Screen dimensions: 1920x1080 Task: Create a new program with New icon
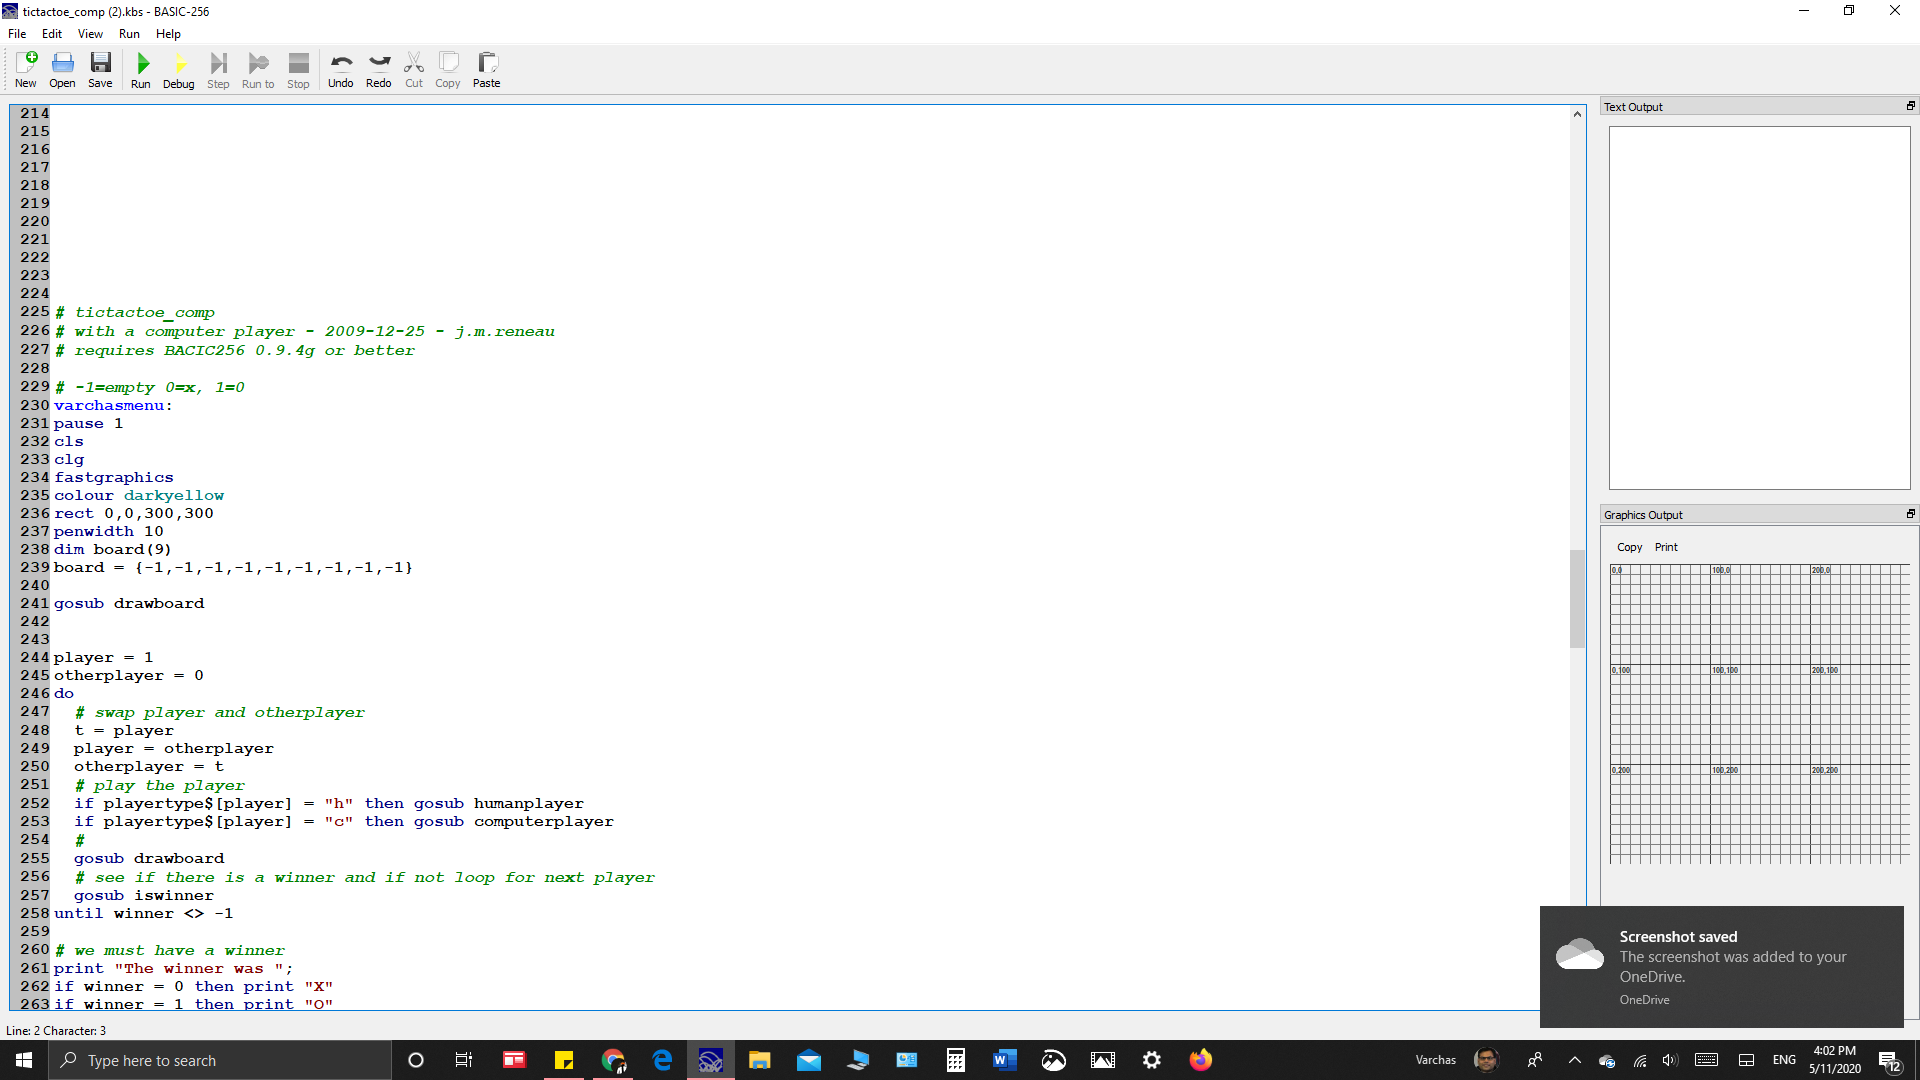tap(26, 70)
